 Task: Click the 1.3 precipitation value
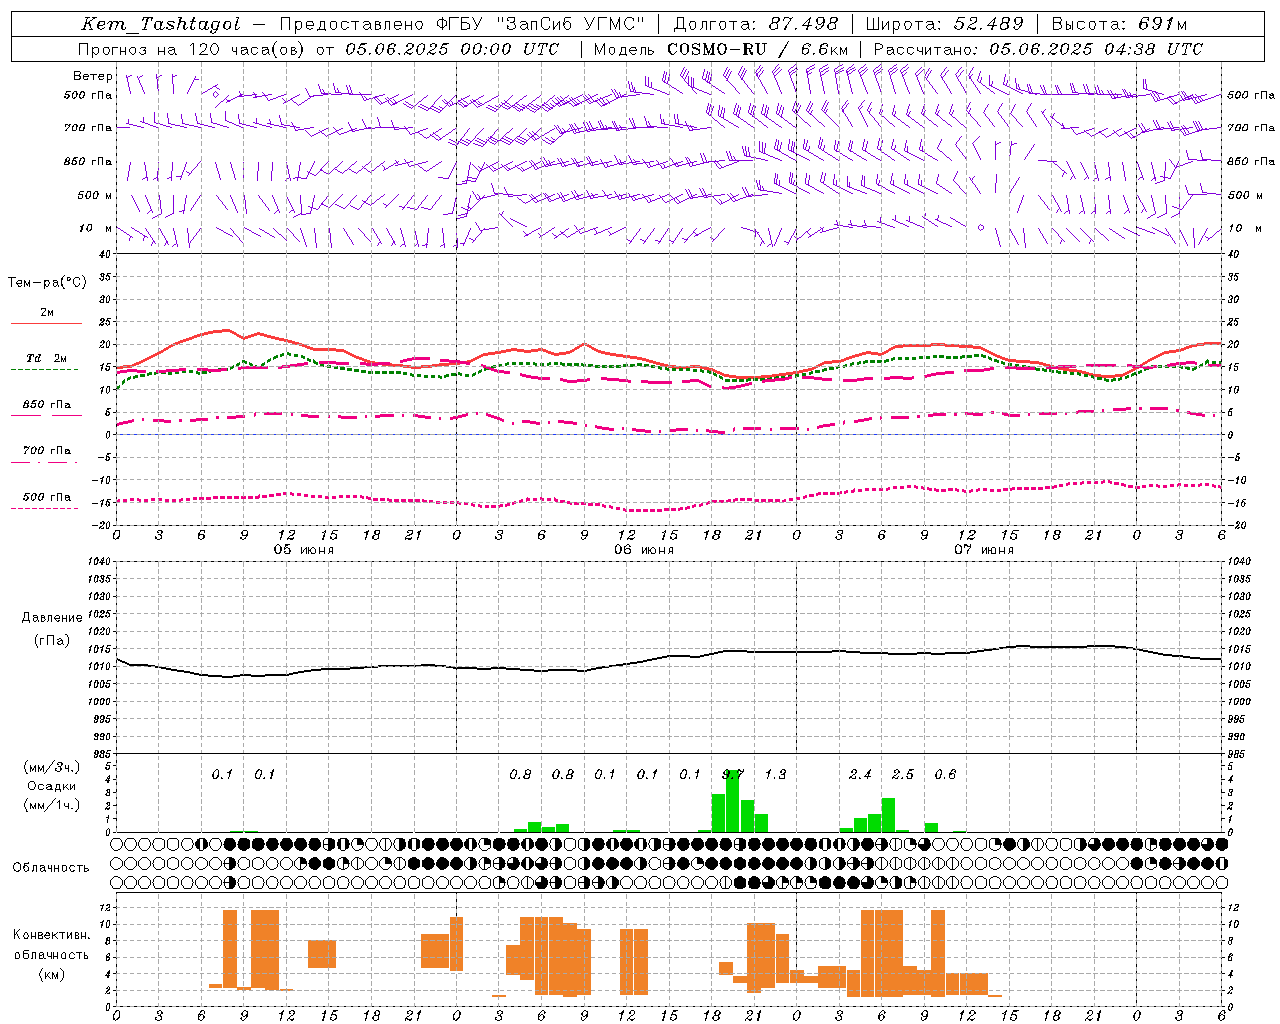(x=775, y=774)
